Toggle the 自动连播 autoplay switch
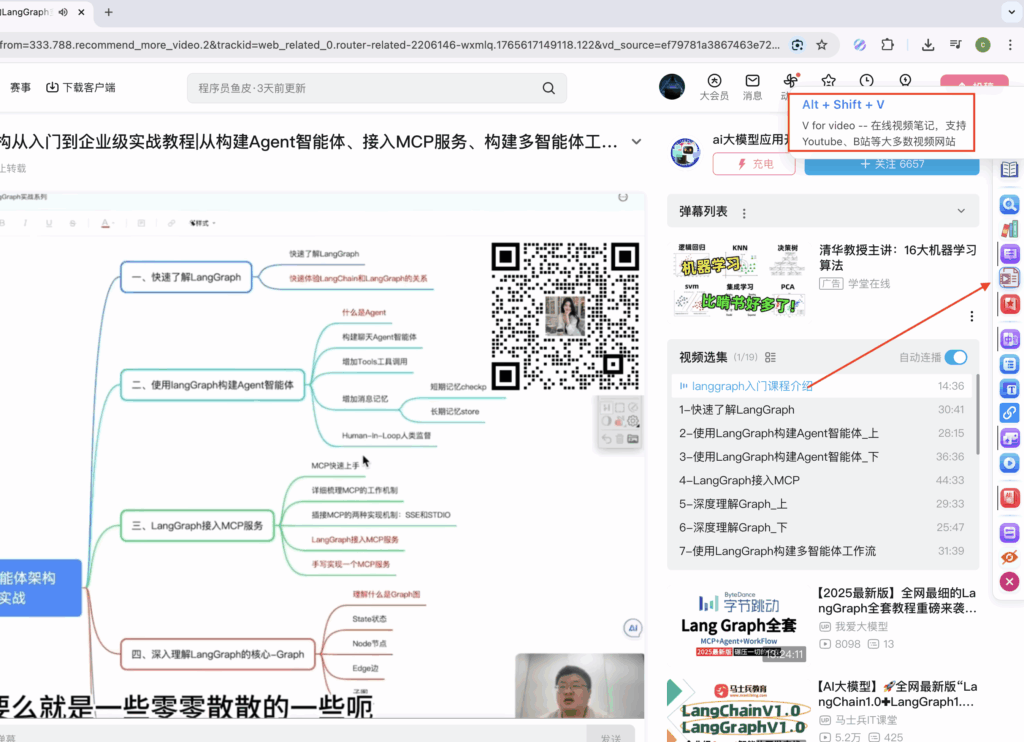Screen dimensions: 1024x742 956,357
